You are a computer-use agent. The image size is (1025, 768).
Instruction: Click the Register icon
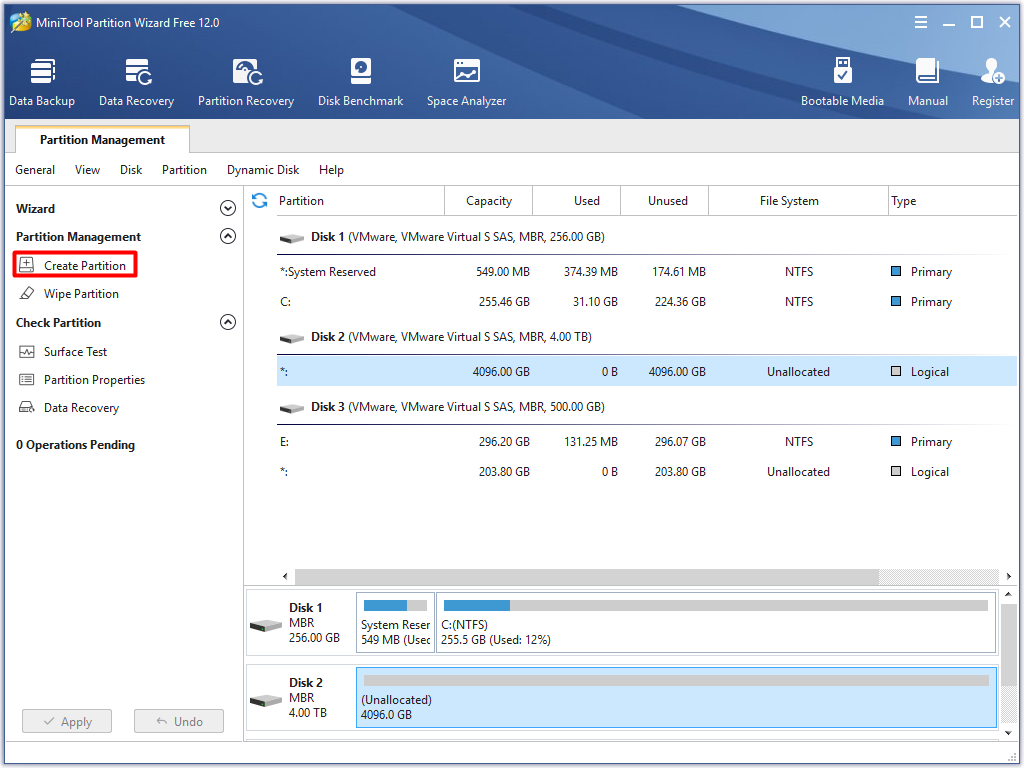tap(992, 71)
